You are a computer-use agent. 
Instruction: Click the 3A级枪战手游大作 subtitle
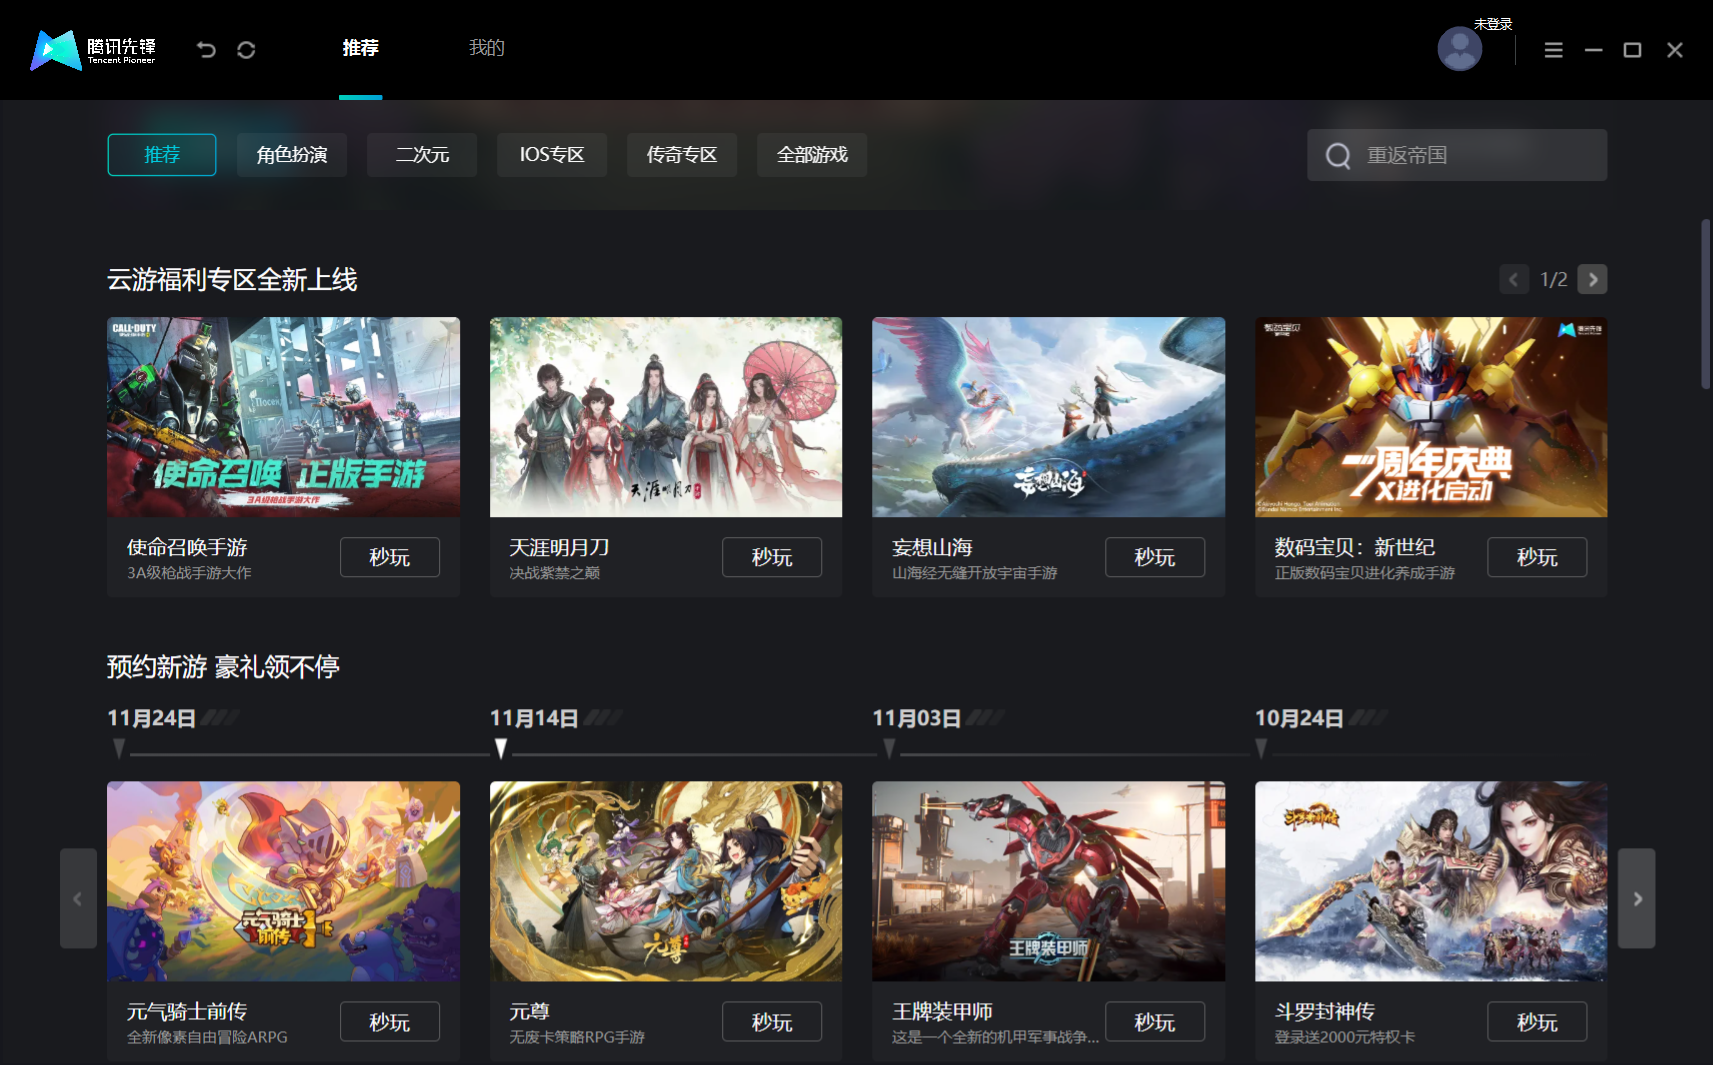click(189, 573)
